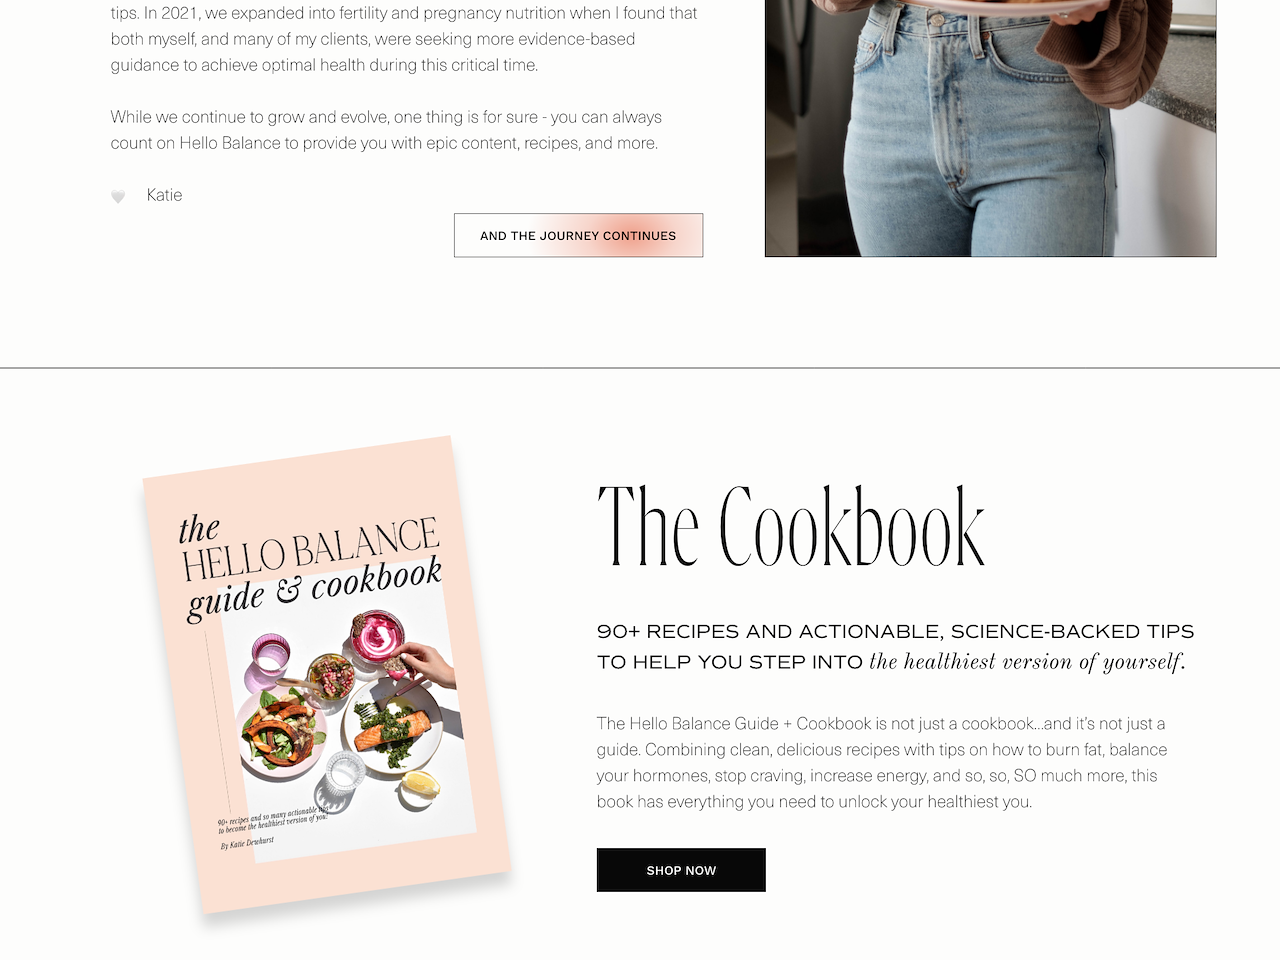Click the 90+ Recipes and Actionable subtitle

(895, 646)
